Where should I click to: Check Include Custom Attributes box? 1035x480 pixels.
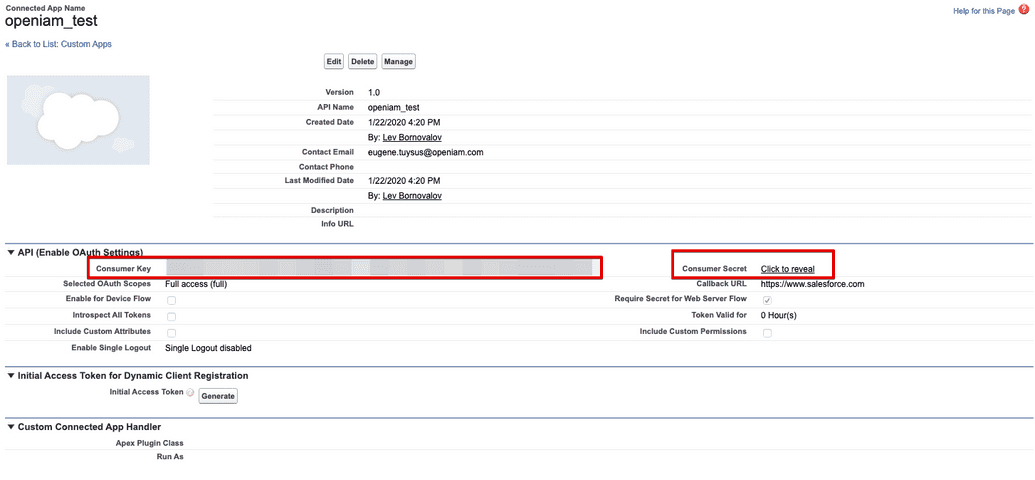[171, 332]
